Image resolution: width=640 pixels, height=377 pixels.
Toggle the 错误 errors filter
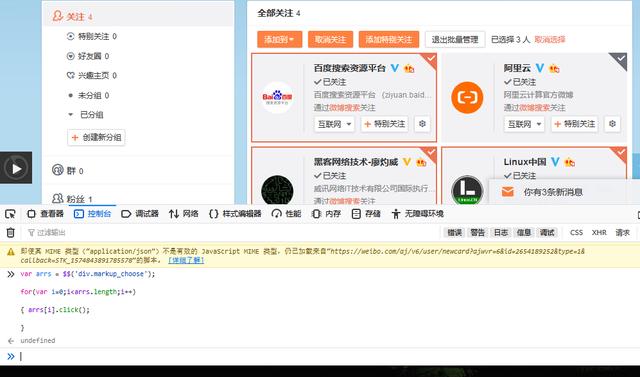[454, 233]
